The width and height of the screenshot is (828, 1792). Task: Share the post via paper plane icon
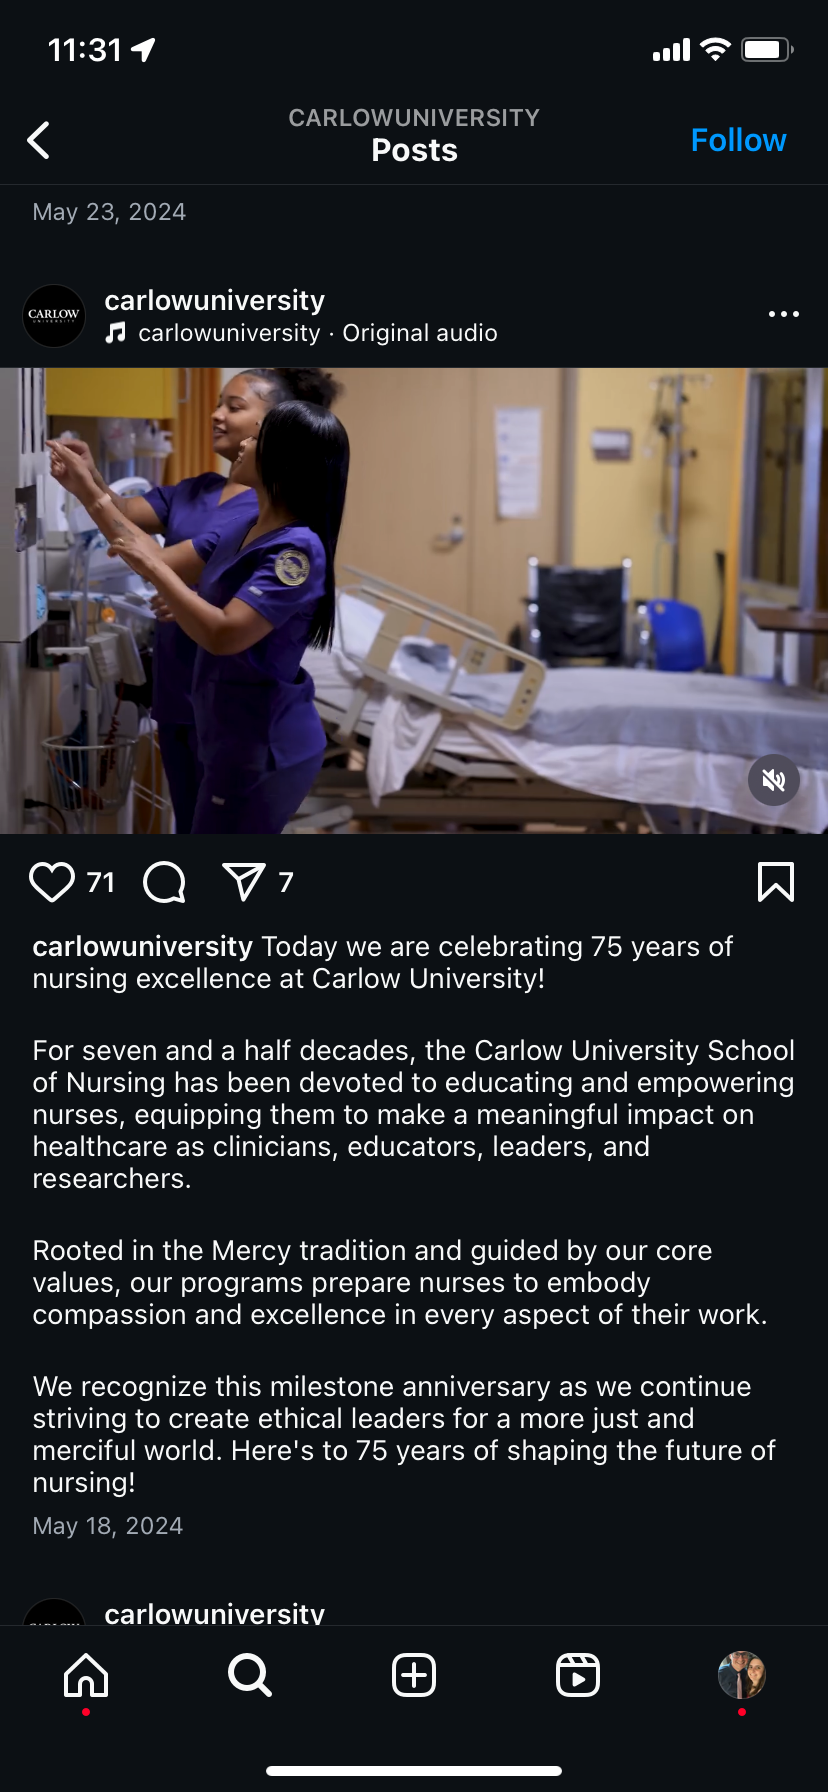pos(243,882)
